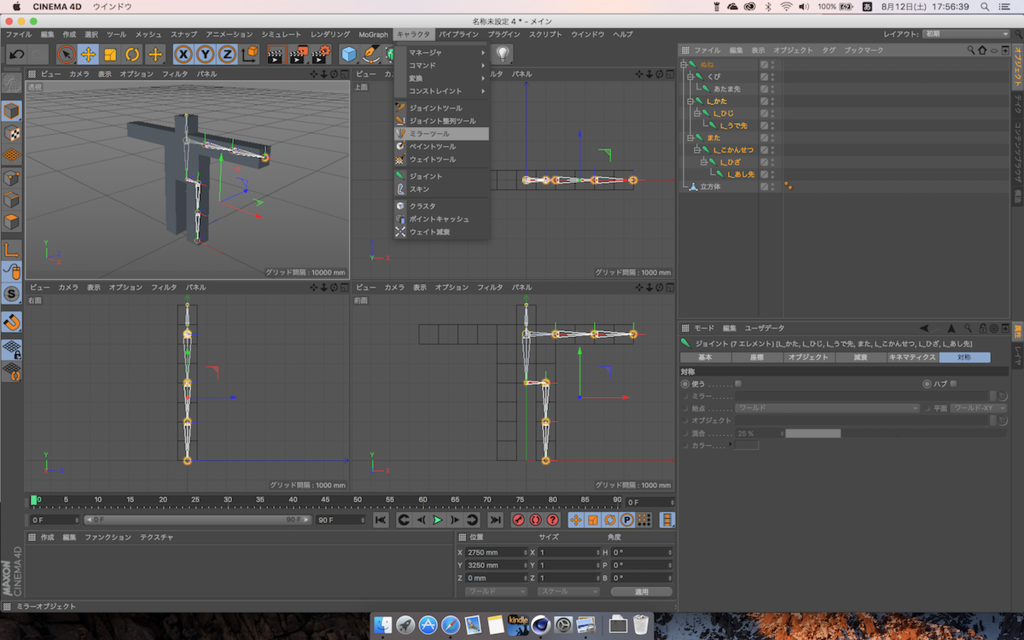Add a Cube primitive object

pos(349,54)
